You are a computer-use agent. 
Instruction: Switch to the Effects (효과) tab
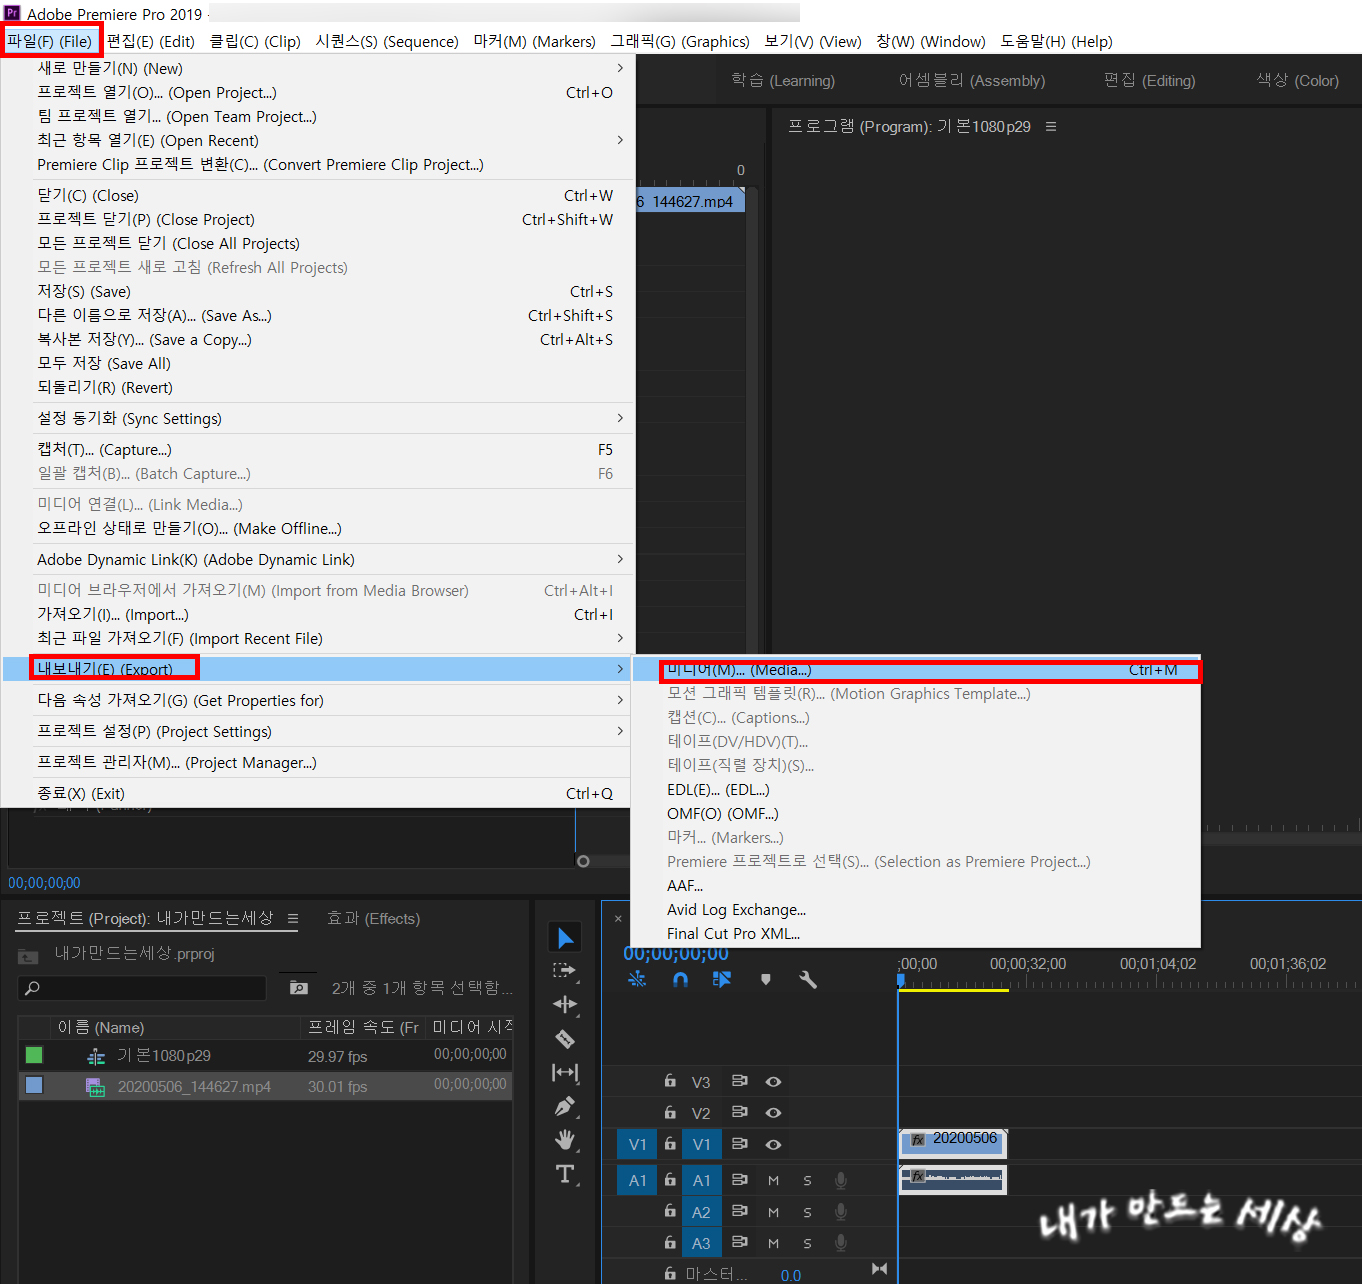pos(374,918)
